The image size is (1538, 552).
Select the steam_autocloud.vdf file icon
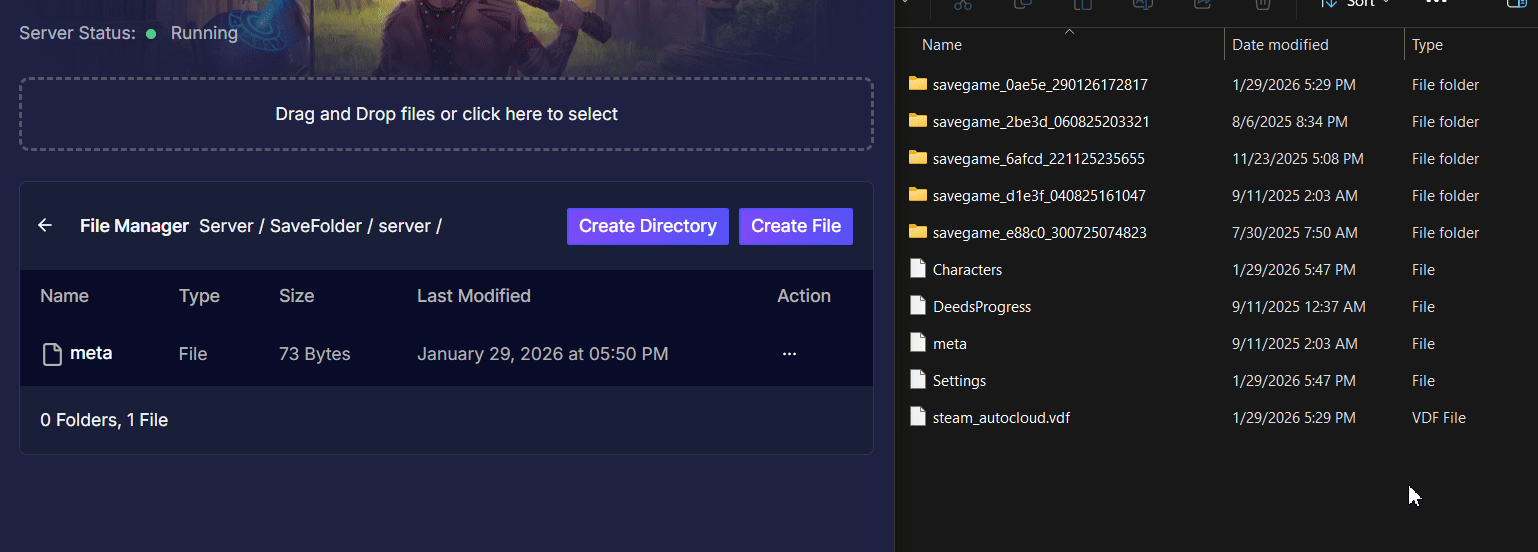(x=918, y=417)
